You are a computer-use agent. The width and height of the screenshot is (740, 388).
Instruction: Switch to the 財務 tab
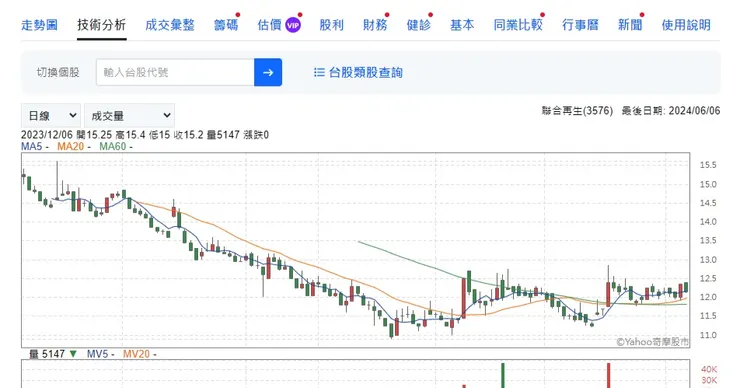pos(375,25)
